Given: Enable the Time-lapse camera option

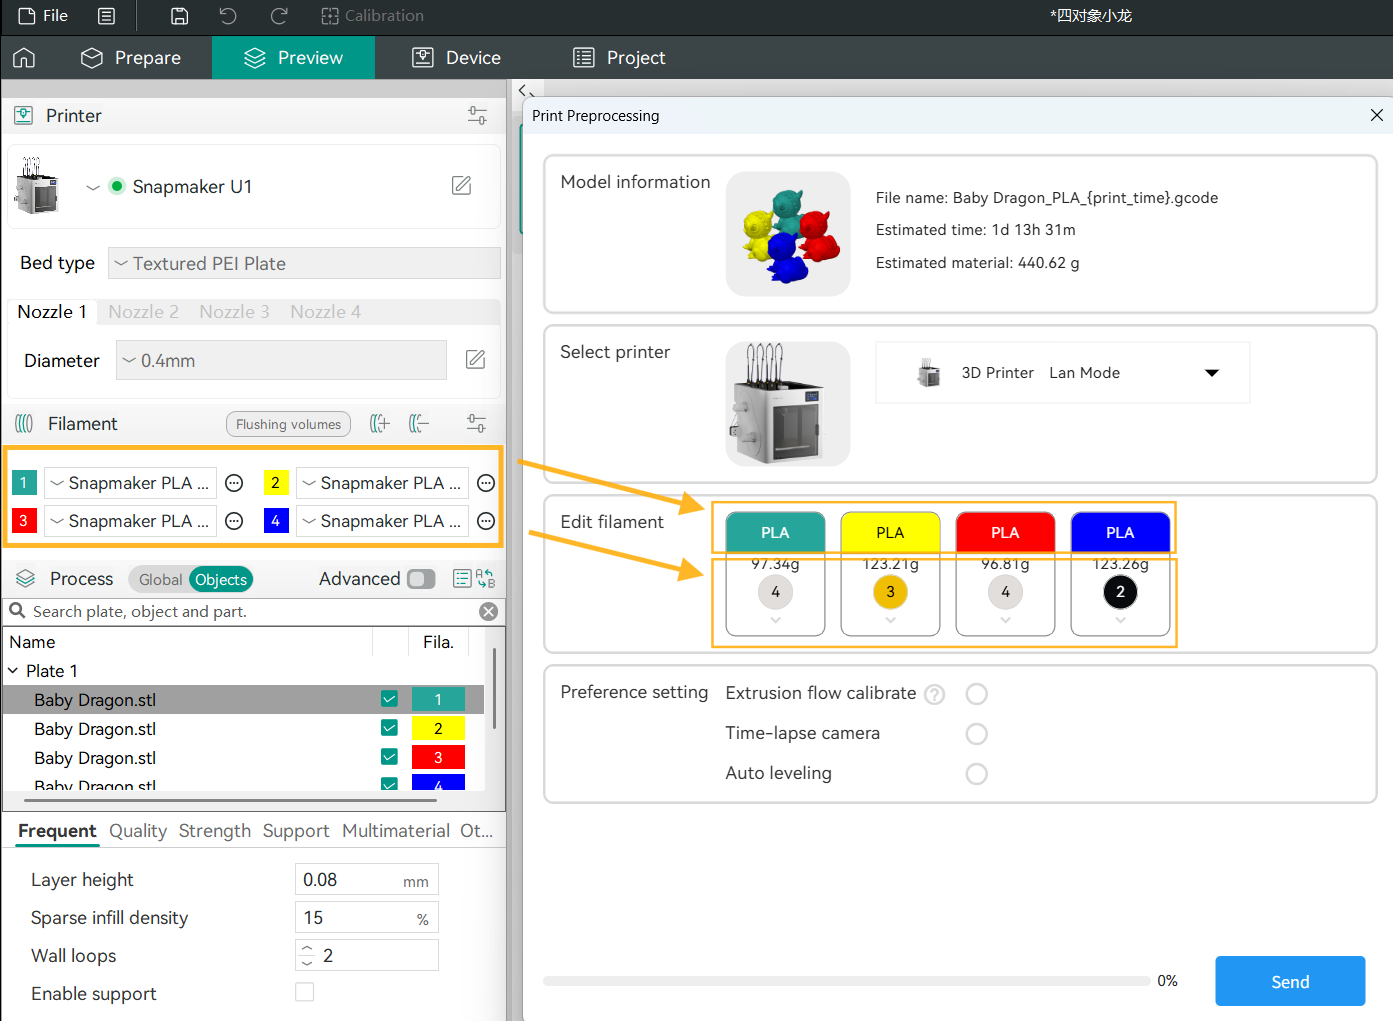Looking at the screenshot, I should tap(976, 733).
